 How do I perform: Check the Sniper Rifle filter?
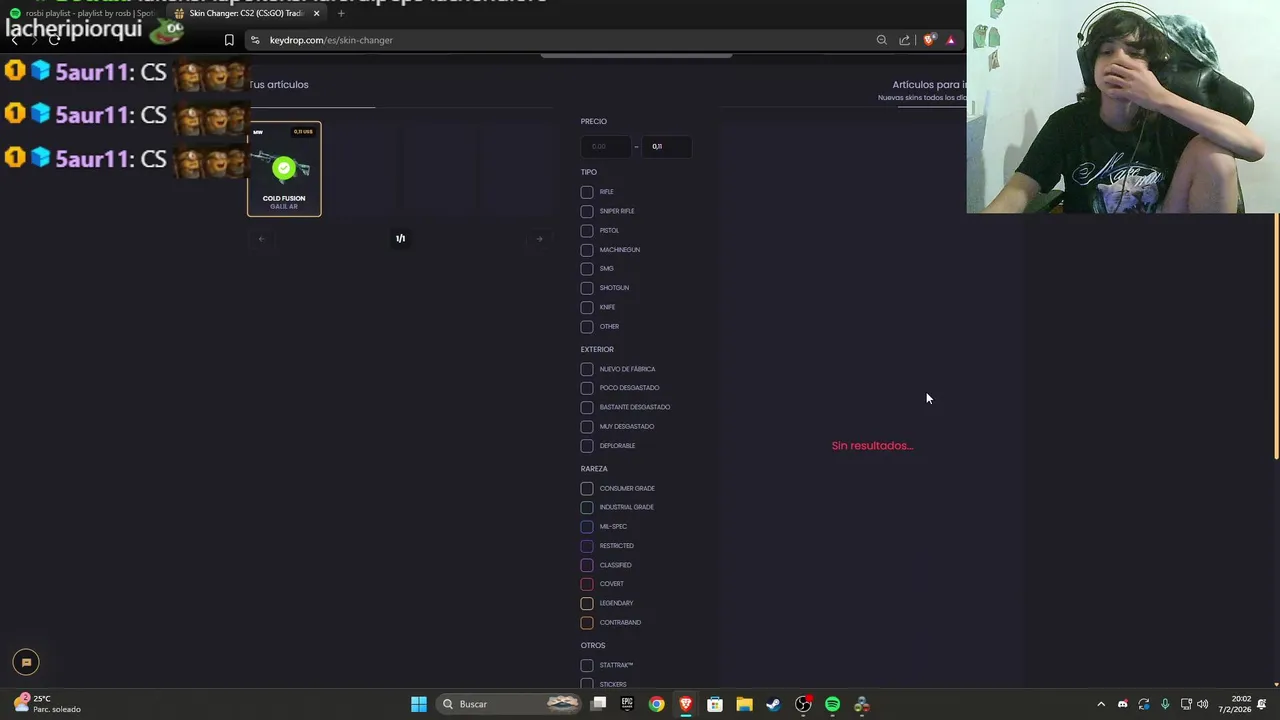(587, 211)
